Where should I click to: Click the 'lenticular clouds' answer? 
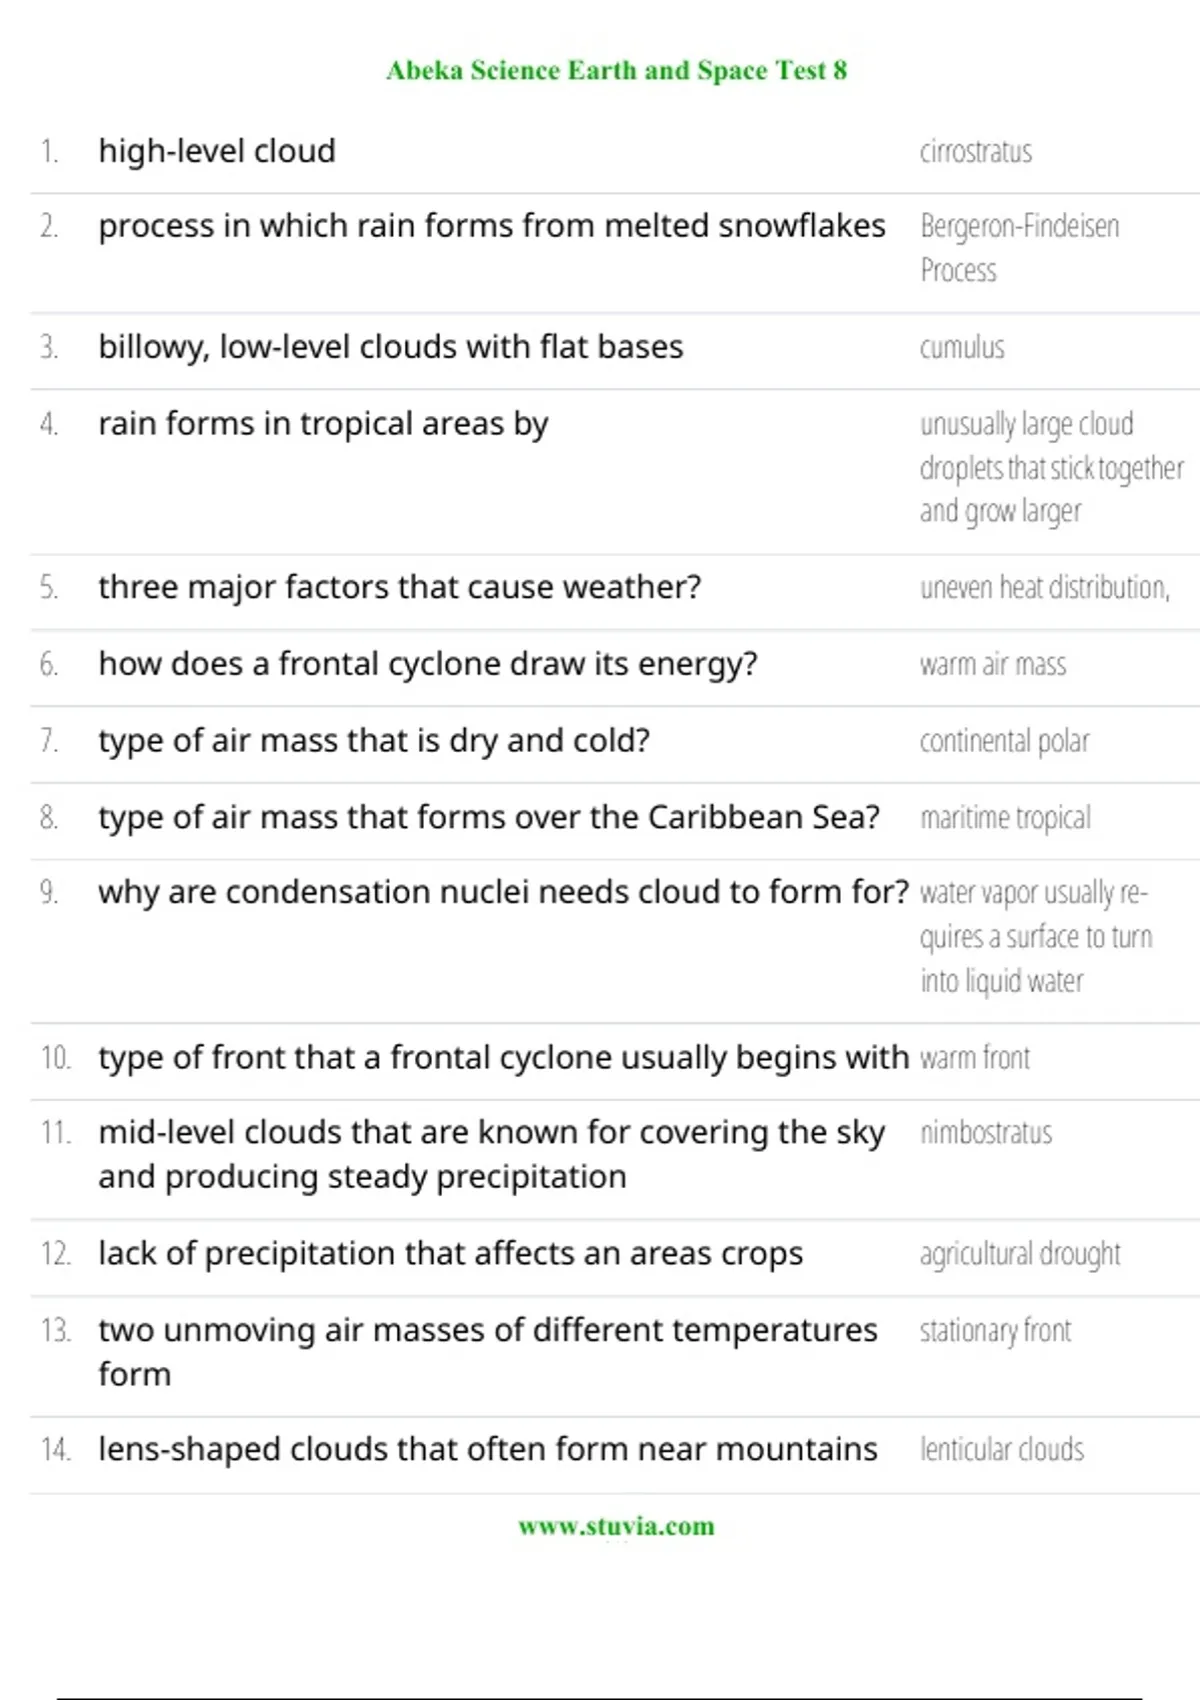click(x=1002, y=1450)
